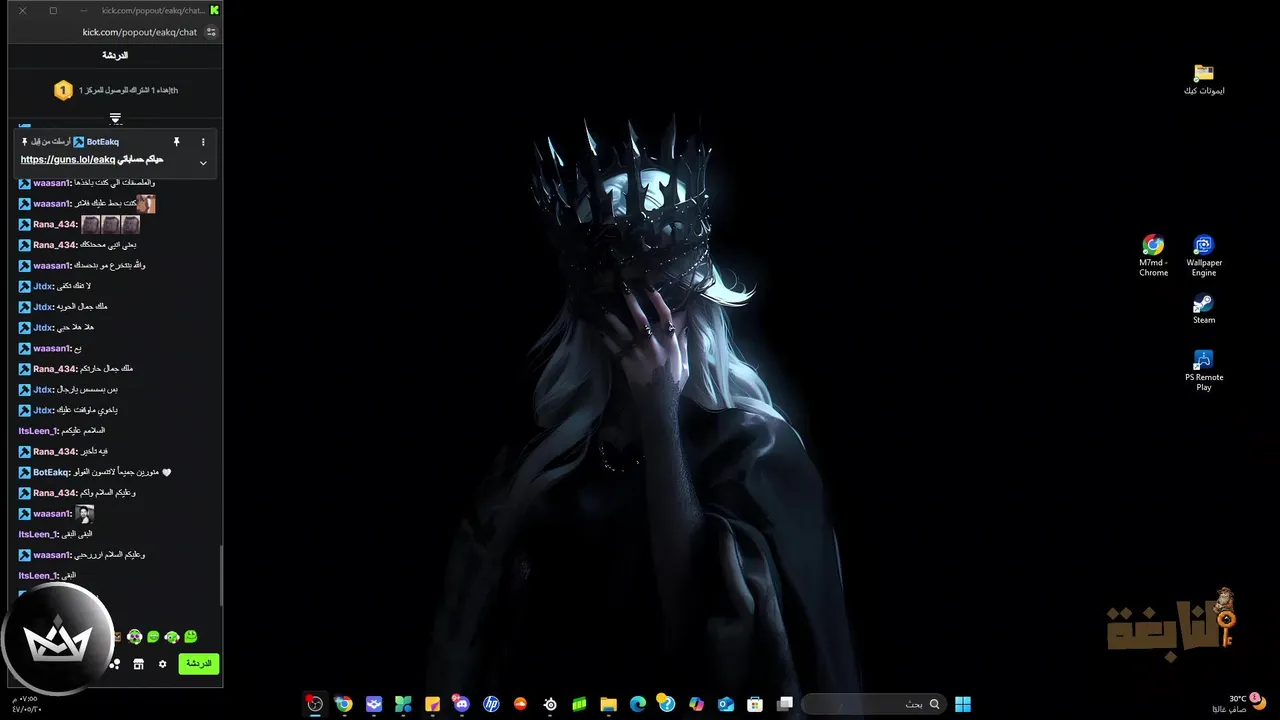The height and width of the screenshot is (720, 1280).
Task: Insert the green laughing emote third from right
Action: 153,637
